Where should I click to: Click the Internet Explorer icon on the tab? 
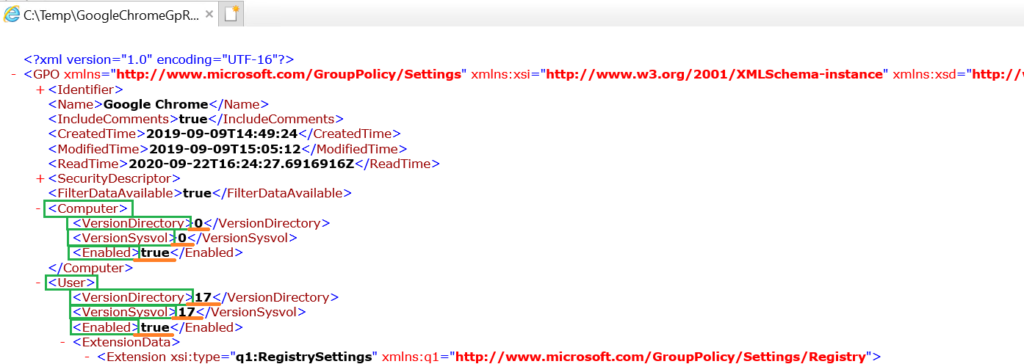[11, 15]
